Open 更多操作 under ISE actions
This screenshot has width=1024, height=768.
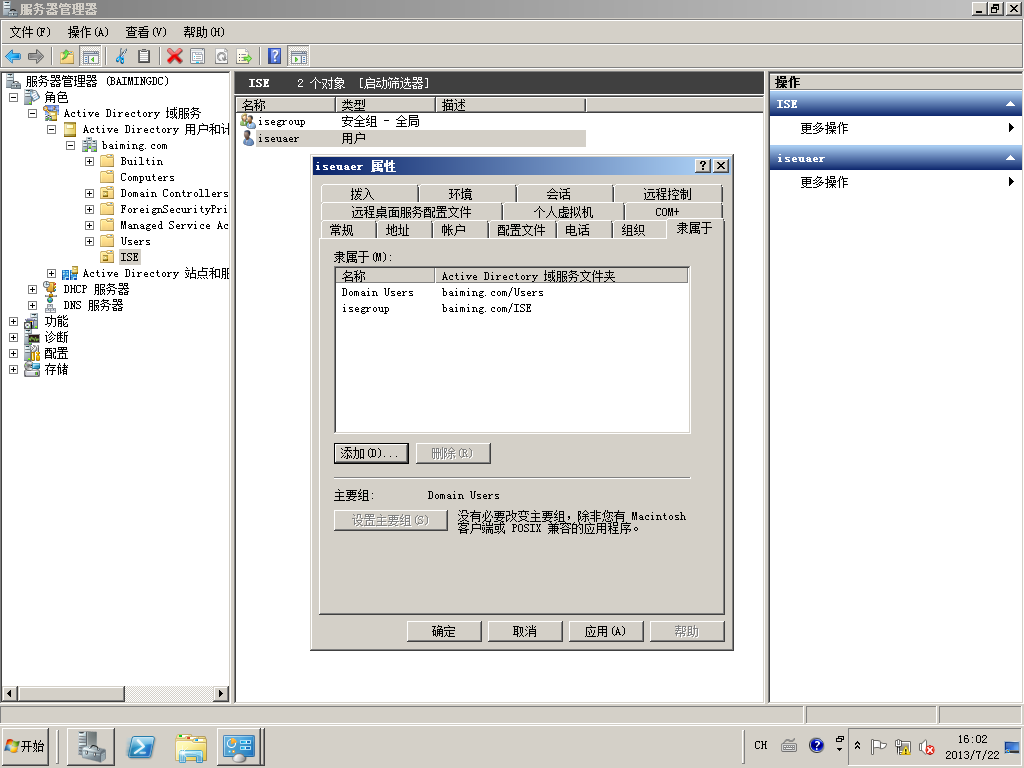[825, 128]
